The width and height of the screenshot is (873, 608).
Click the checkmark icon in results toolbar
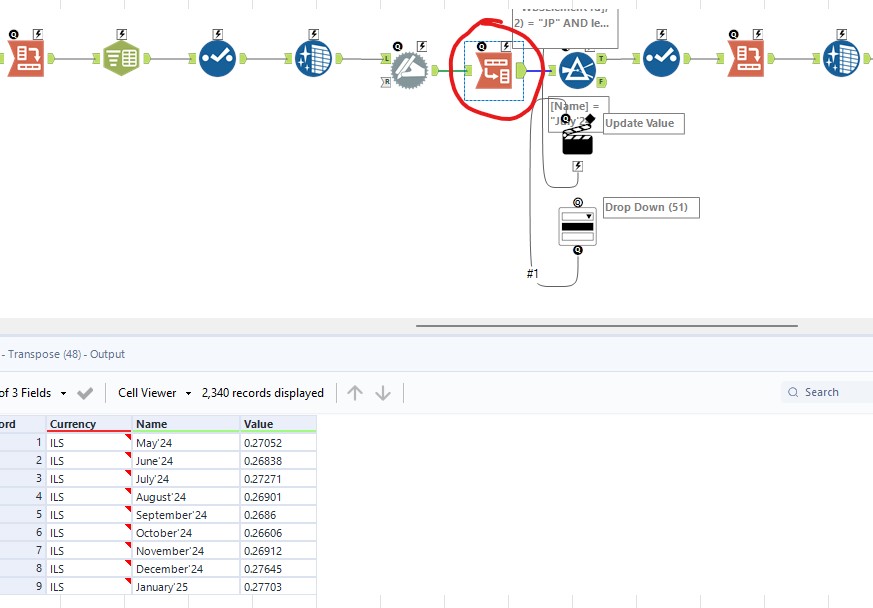[x=85, y=393]
